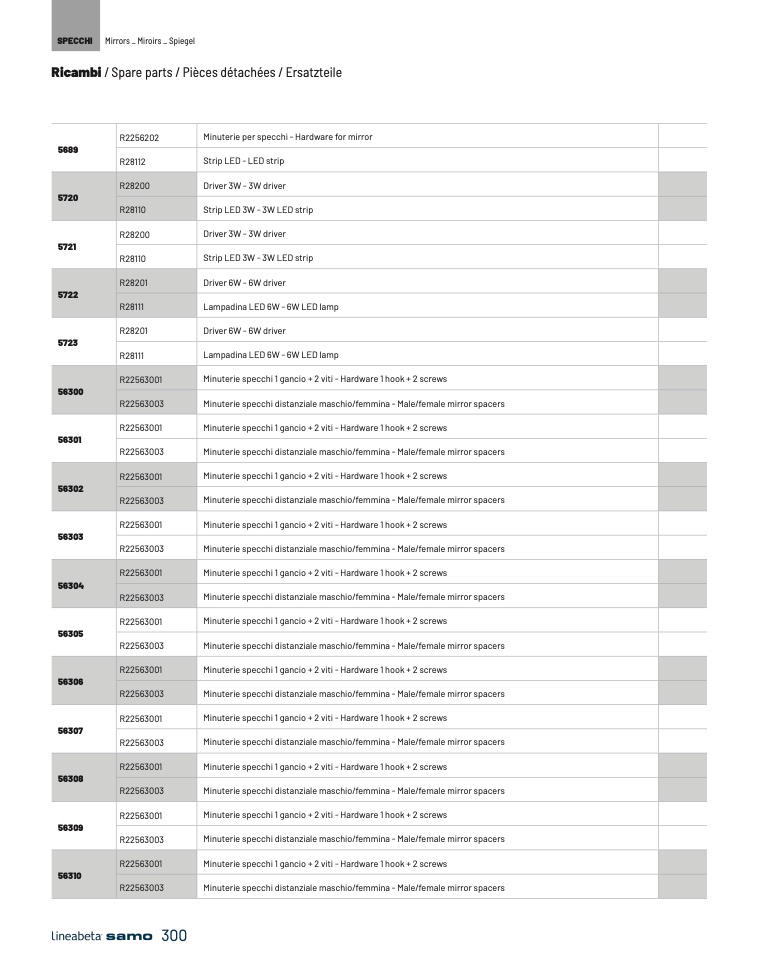This screenshot has height=968, width=758.
Task: Select product code 5689
Action: point(68,149)
